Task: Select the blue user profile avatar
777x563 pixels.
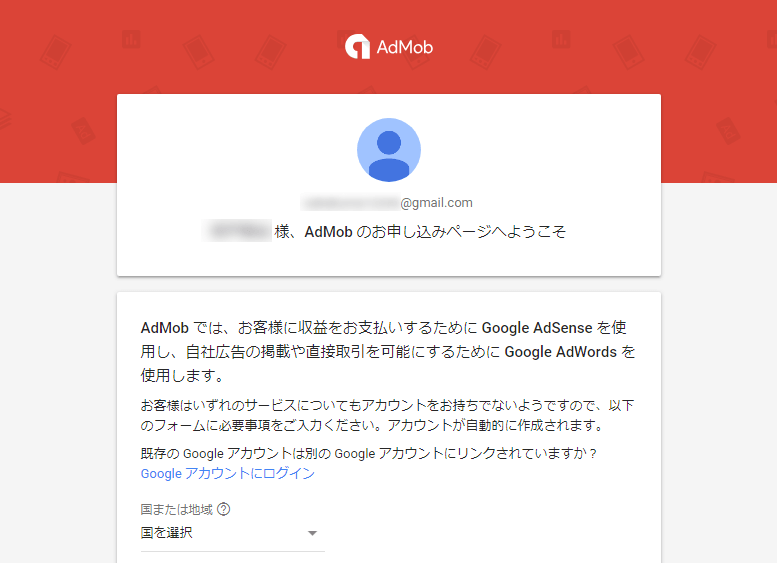Action: [x=389, y=150]
